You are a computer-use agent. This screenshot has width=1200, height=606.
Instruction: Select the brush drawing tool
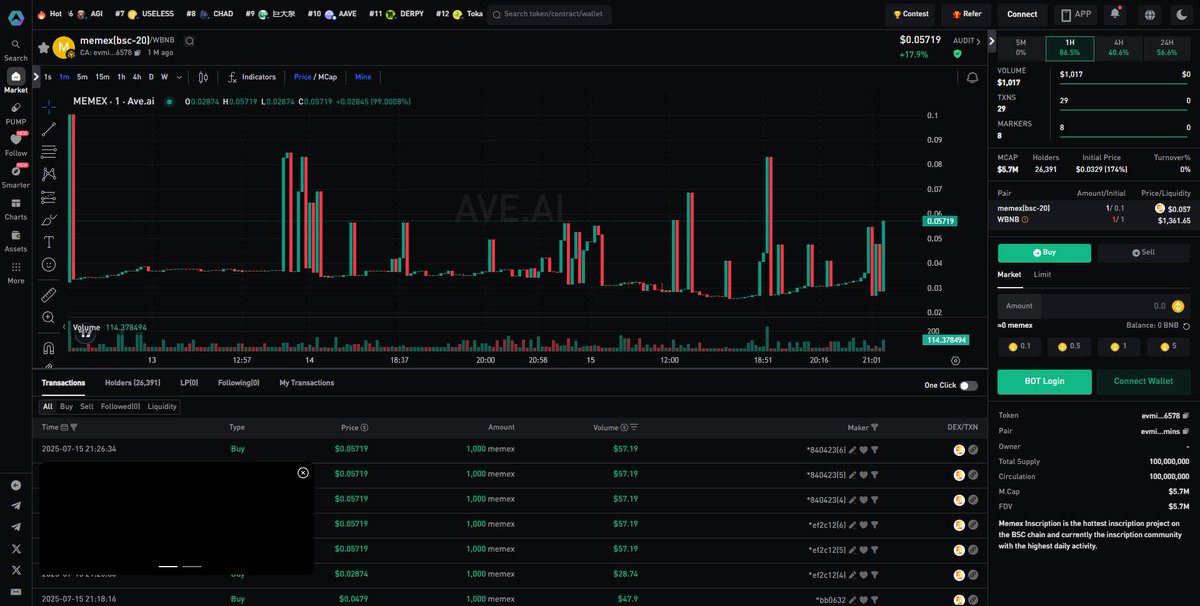pyautogui.click(x=49, y=220)
